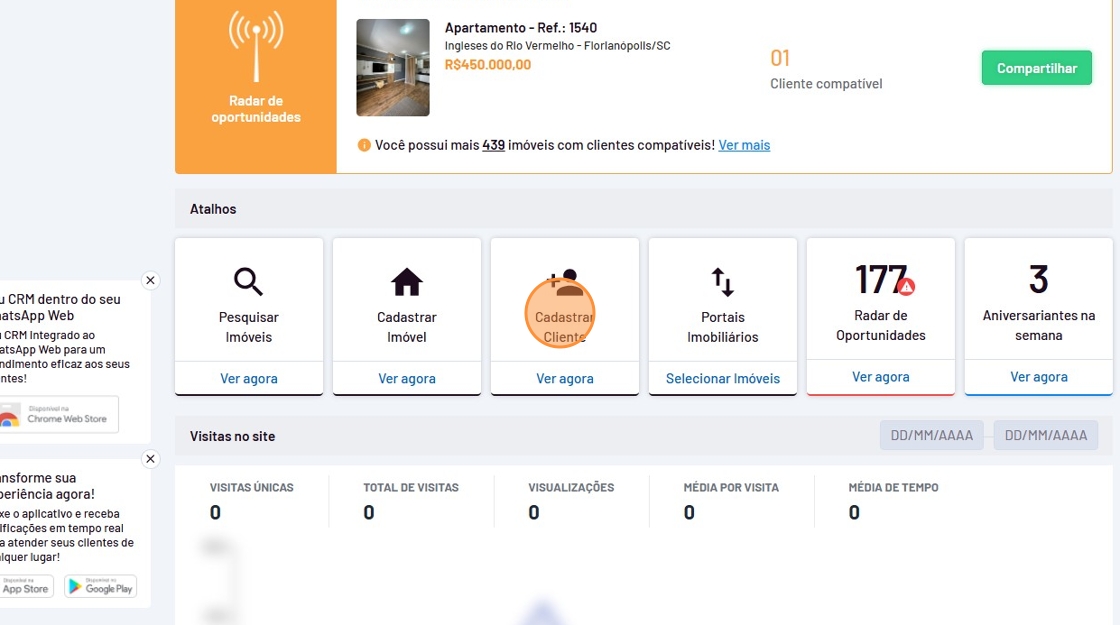Viewport: 1120px width, 625px height.
Task: Open the apartment Ref. 1540 thumbnail
Action: 392,68
